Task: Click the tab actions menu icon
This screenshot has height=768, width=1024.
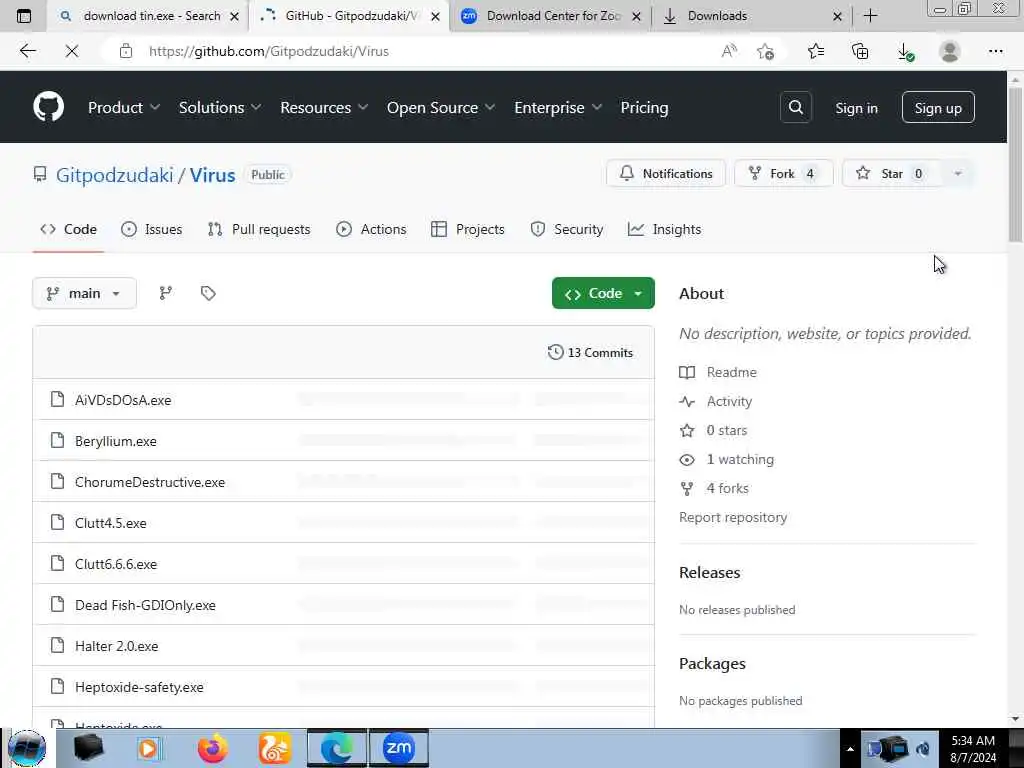Action: tap(24, 16)
